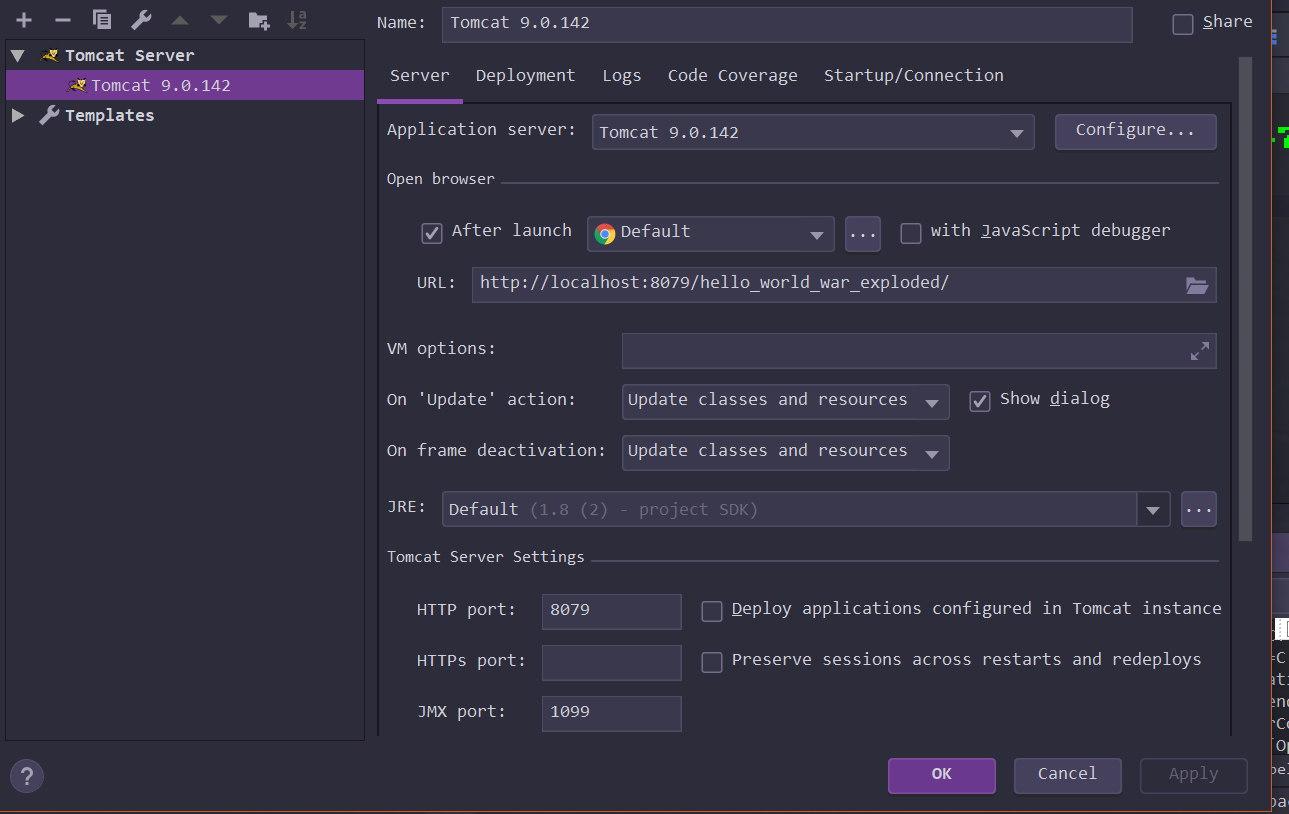Open the Default browser dropdown

tap(711, 233)
